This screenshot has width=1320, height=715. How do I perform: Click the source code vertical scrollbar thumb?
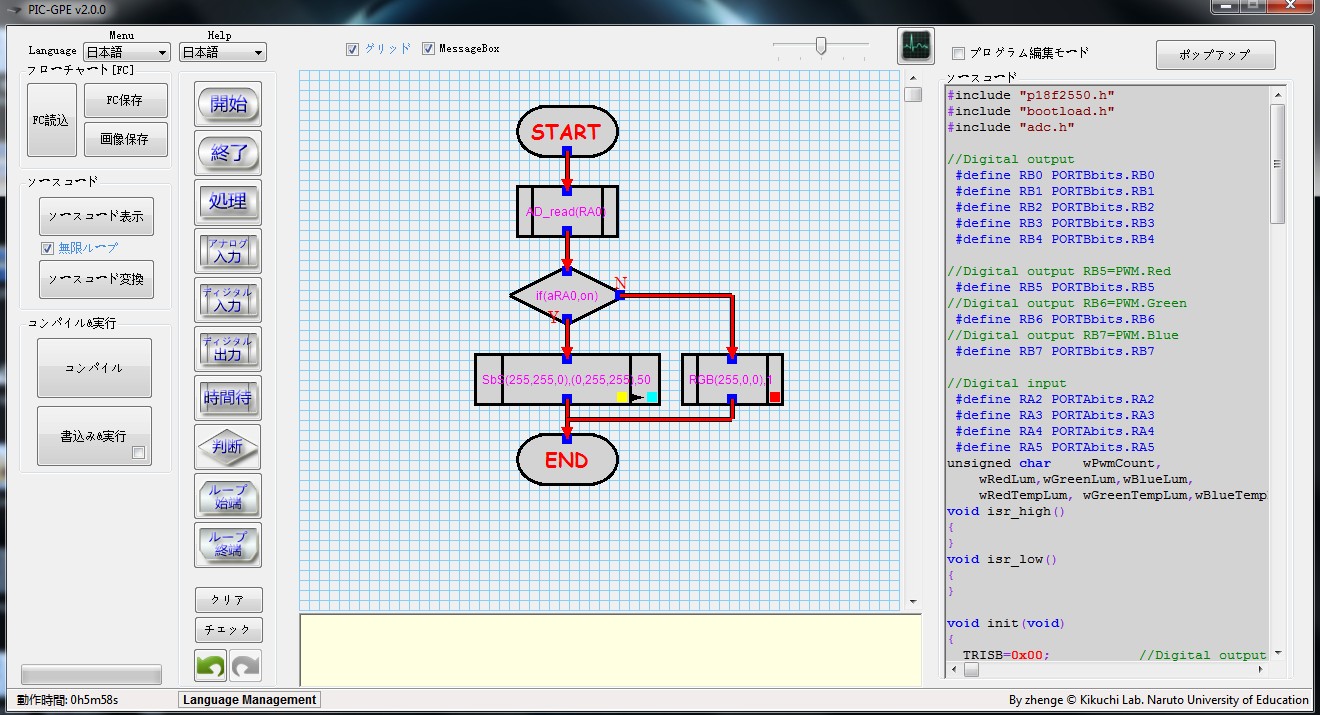[x=1277, y=163]
